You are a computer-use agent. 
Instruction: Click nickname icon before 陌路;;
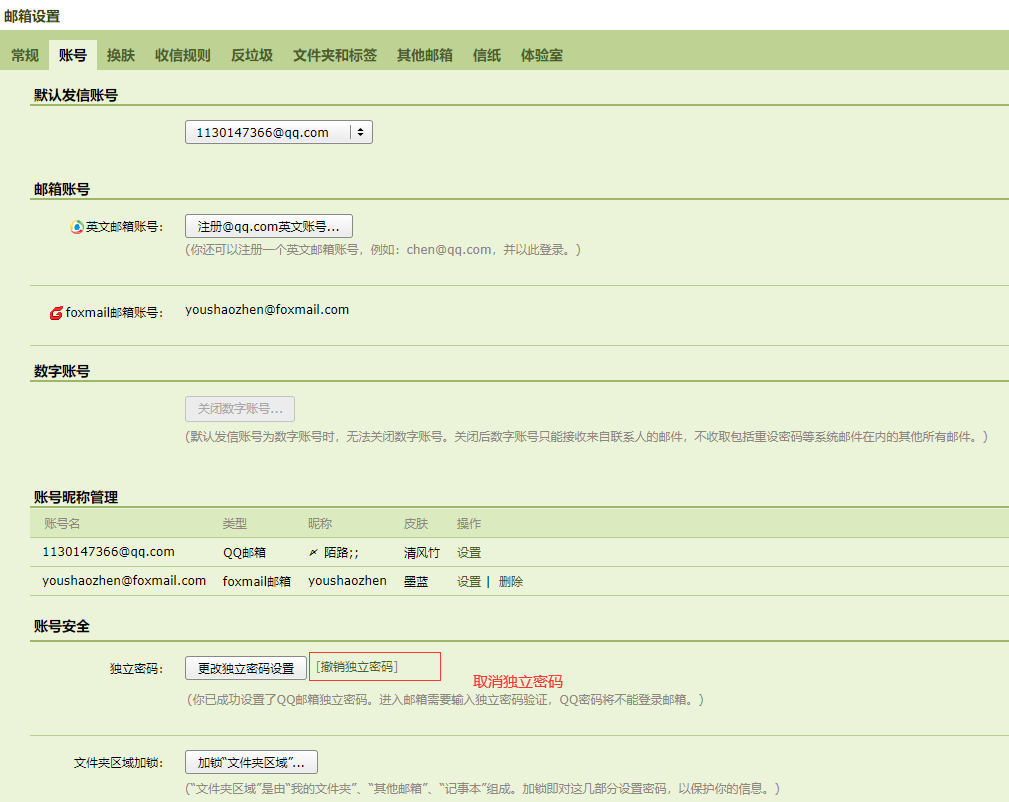click(313, 552)
